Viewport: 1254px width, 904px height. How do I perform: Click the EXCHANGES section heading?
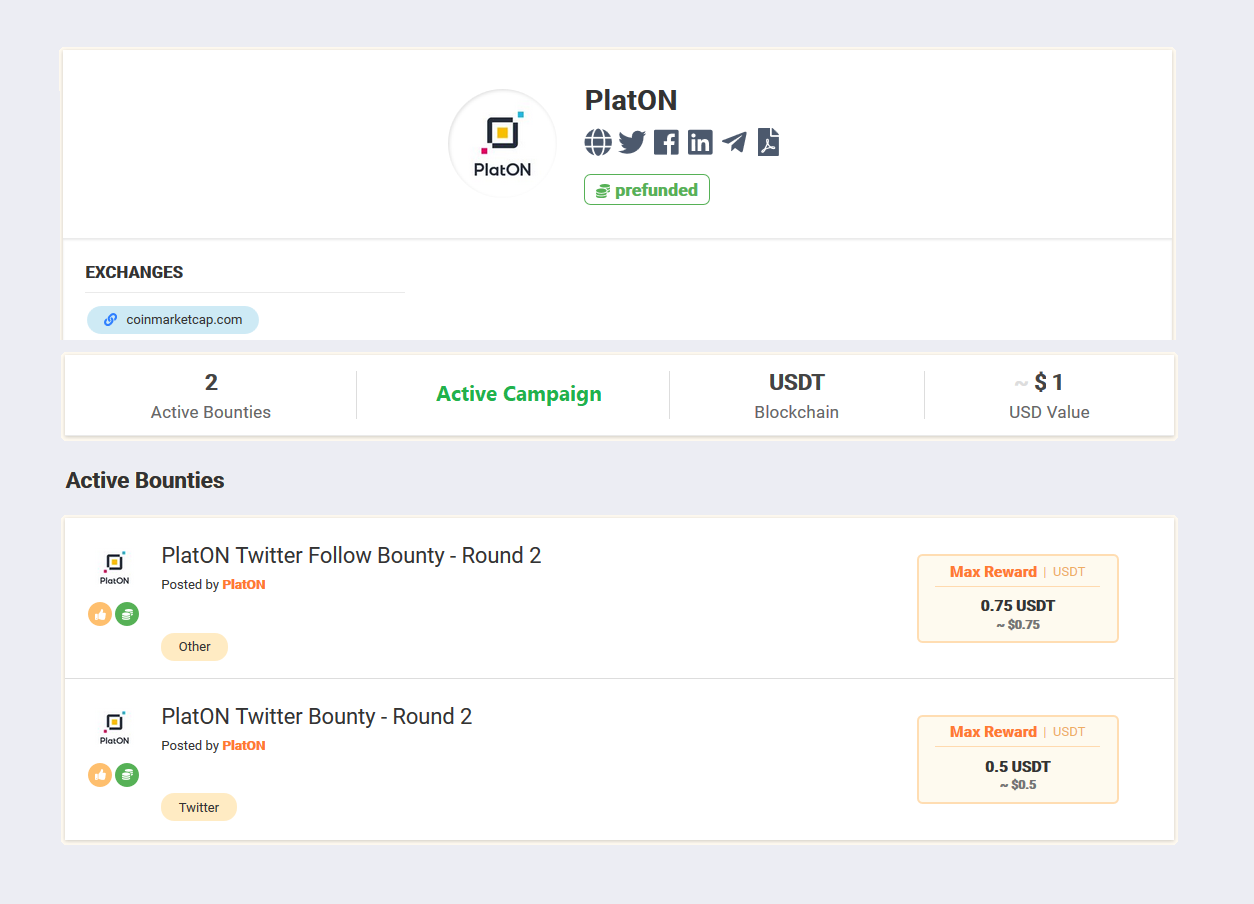pyautogui.click(x=134, y=272)
